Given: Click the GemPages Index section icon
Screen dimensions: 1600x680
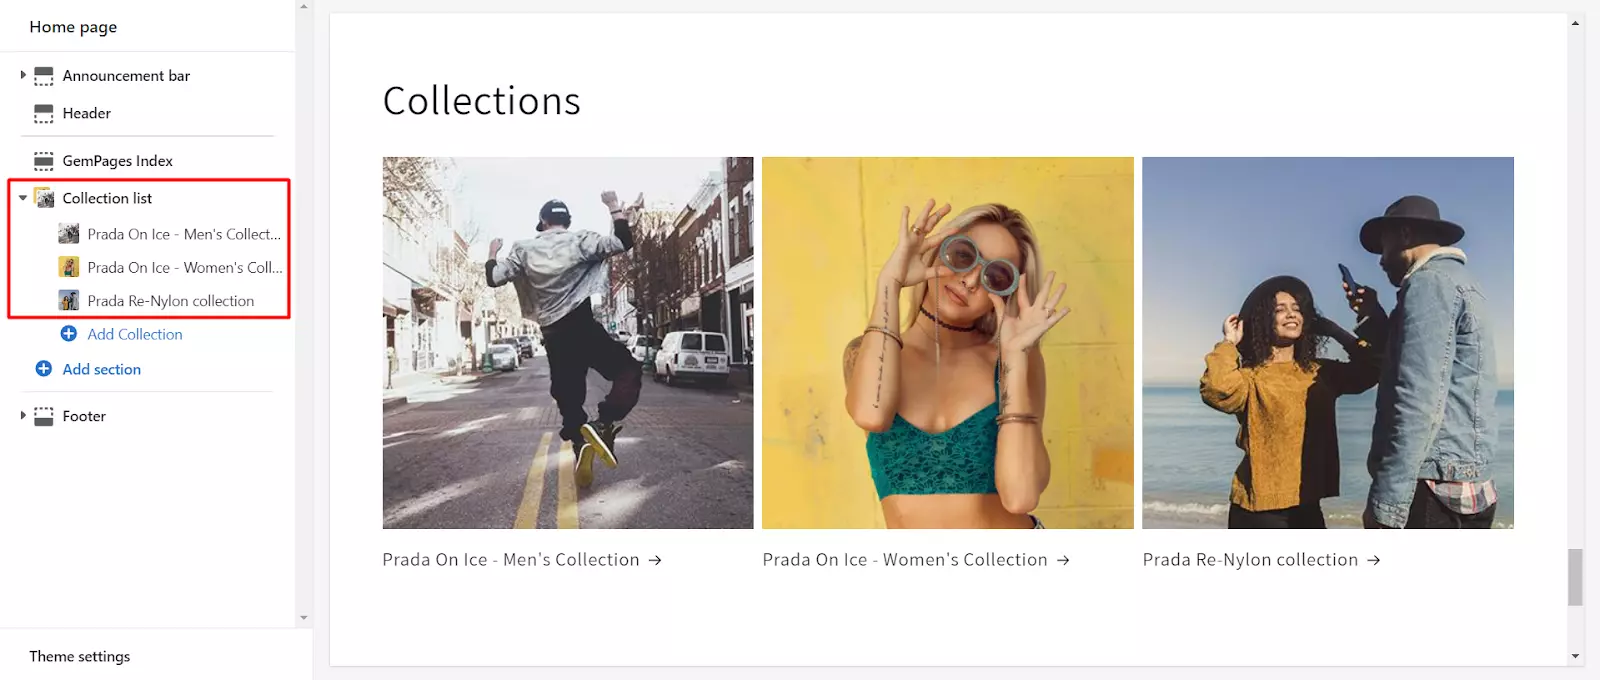Looking at the screenshot, I should pos(44,161).
